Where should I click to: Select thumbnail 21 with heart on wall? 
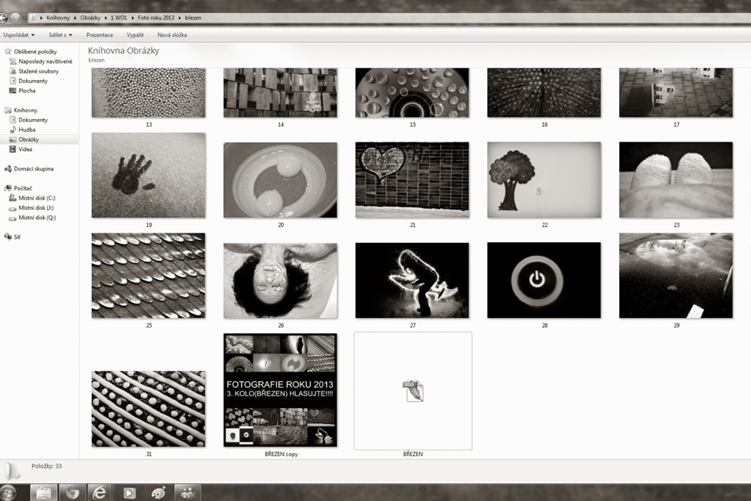(x=412, y=180)
